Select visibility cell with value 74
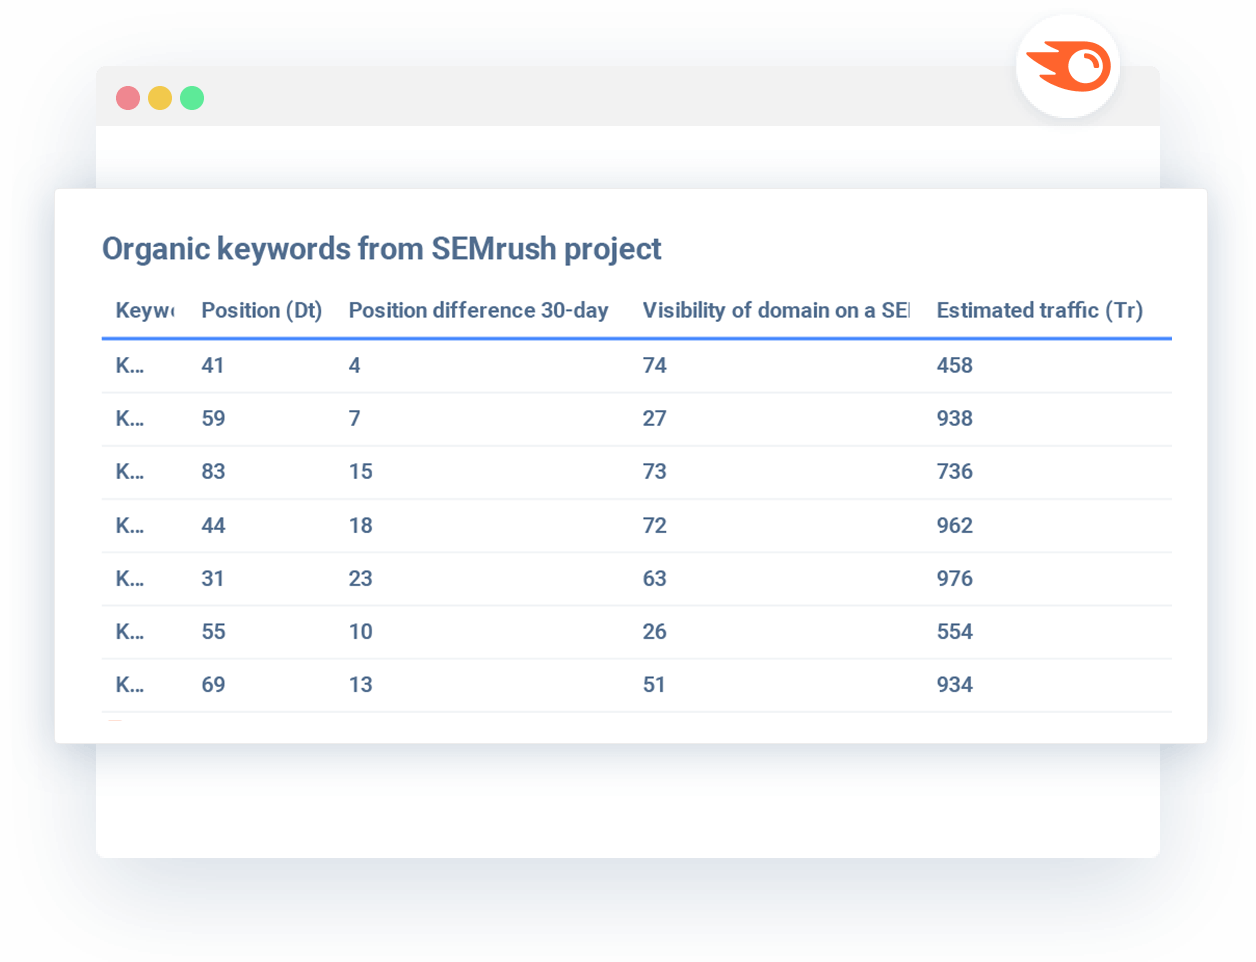This screenshot has width=1256, height=962. tap(654, 365)
